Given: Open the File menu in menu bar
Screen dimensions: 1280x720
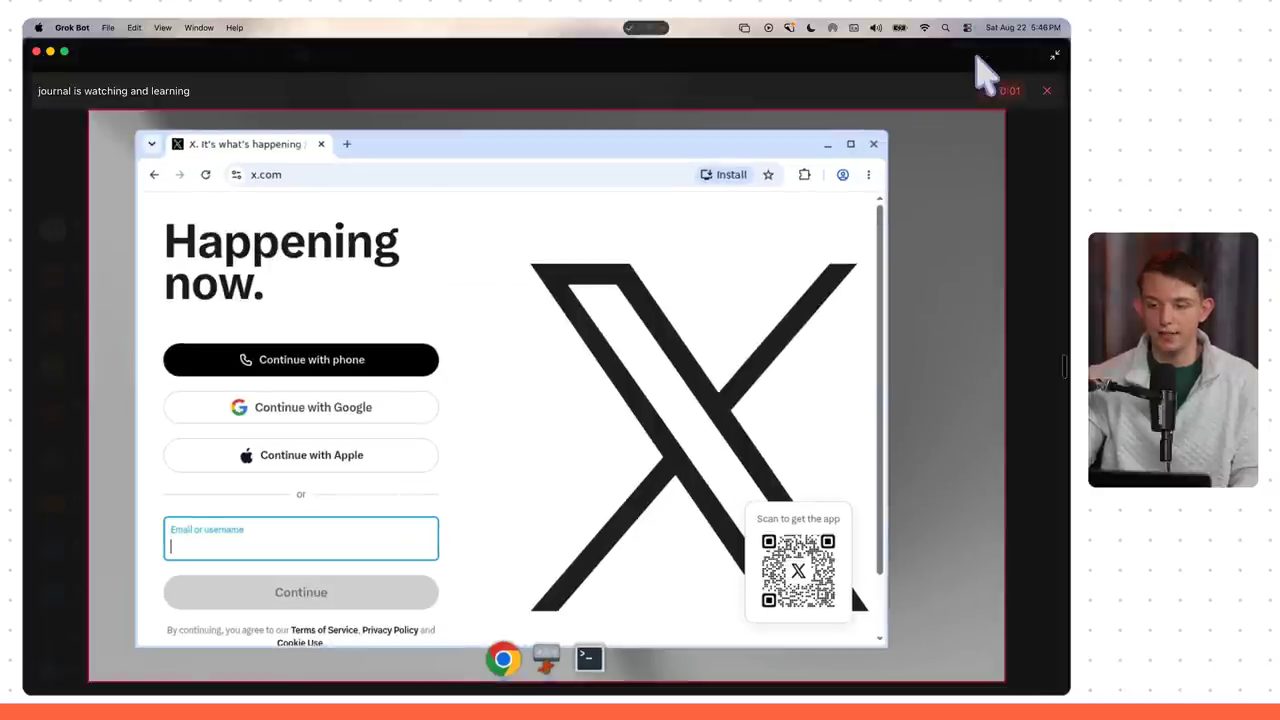Looking at the screenshot, I should click(x=108, y=28).
